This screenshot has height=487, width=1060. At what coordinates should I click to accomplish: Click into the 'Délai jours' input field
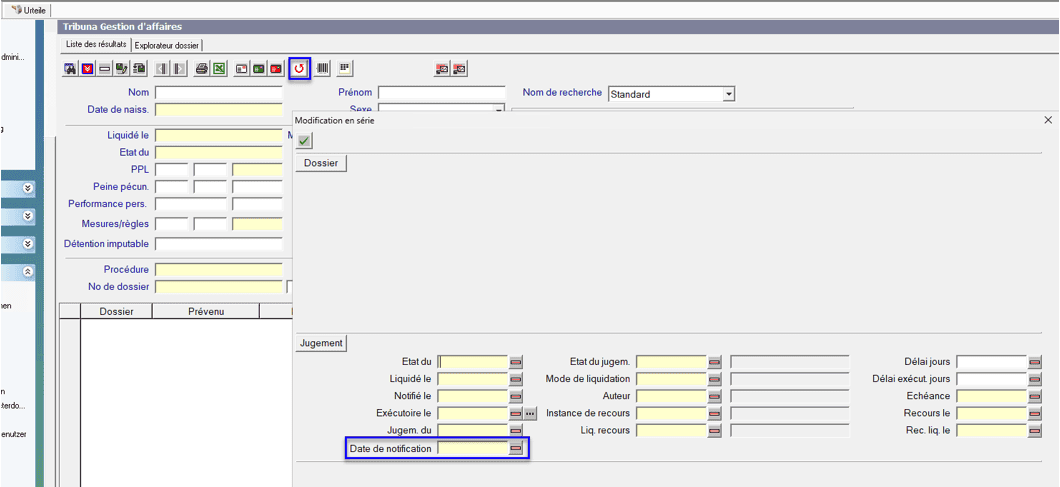[992, 362]
